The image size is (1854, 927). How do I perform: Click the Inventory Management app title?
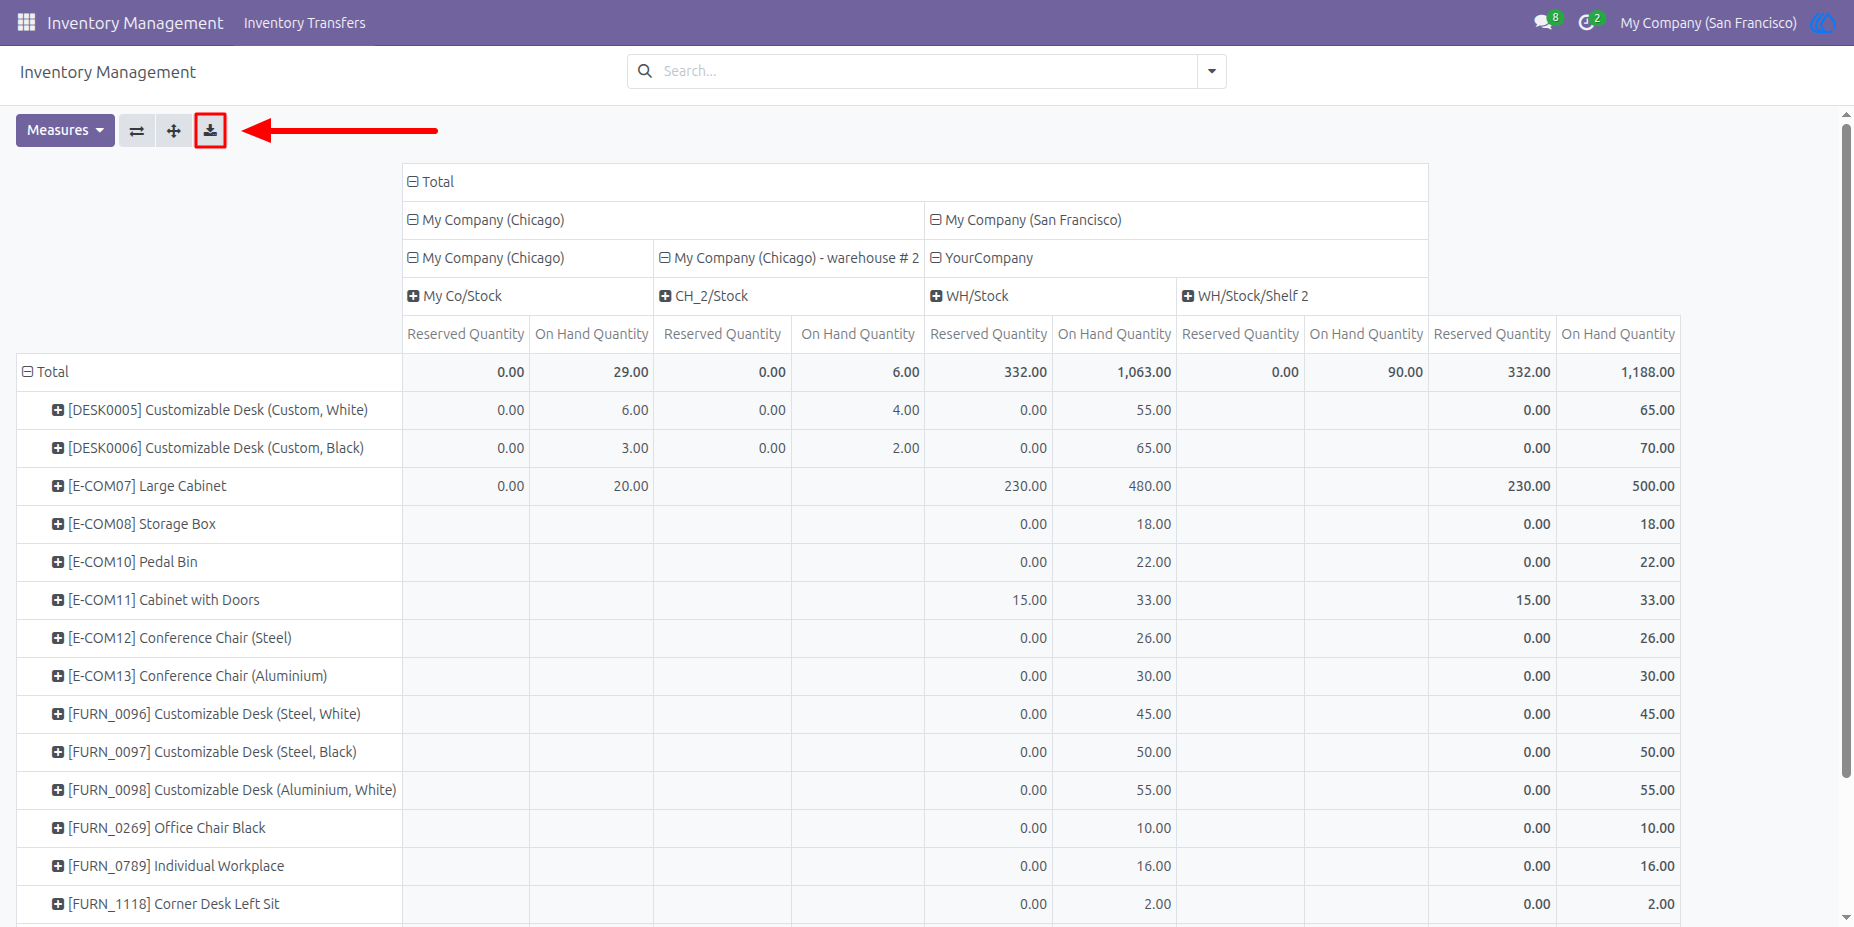(x=135, y=23)
